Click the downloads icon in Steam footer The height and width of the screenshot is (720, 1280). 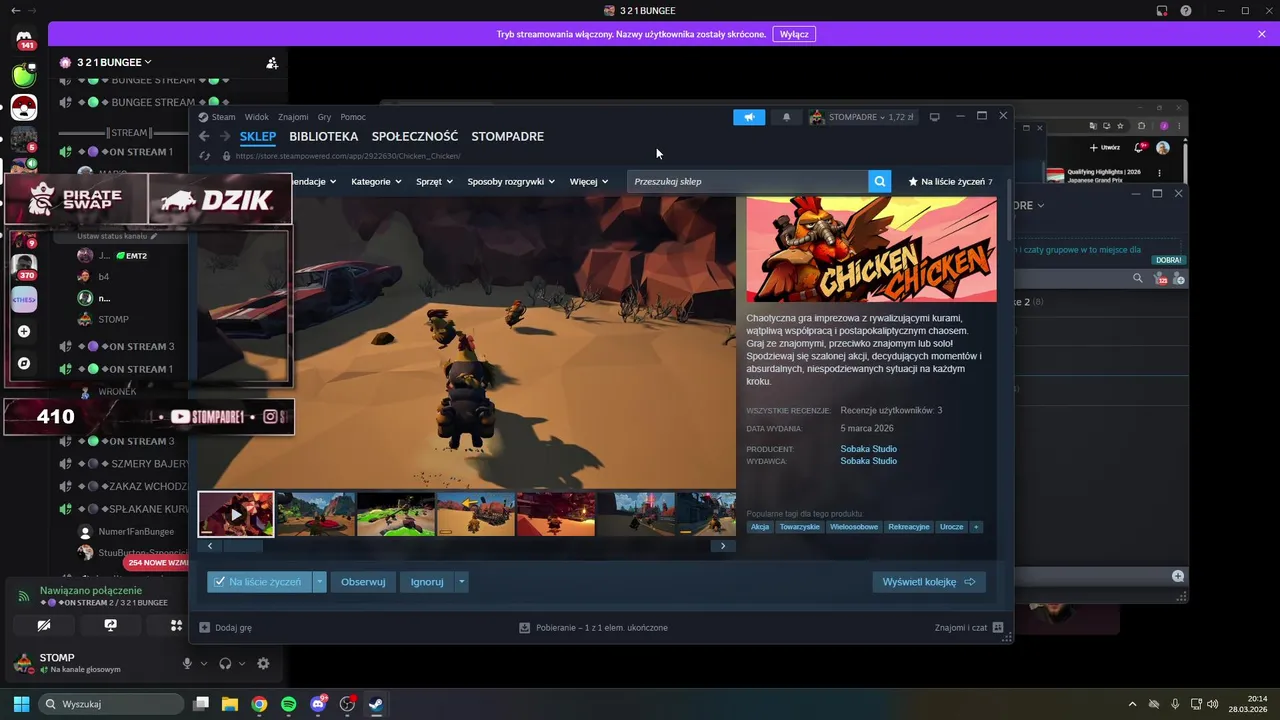click(525, 627)
